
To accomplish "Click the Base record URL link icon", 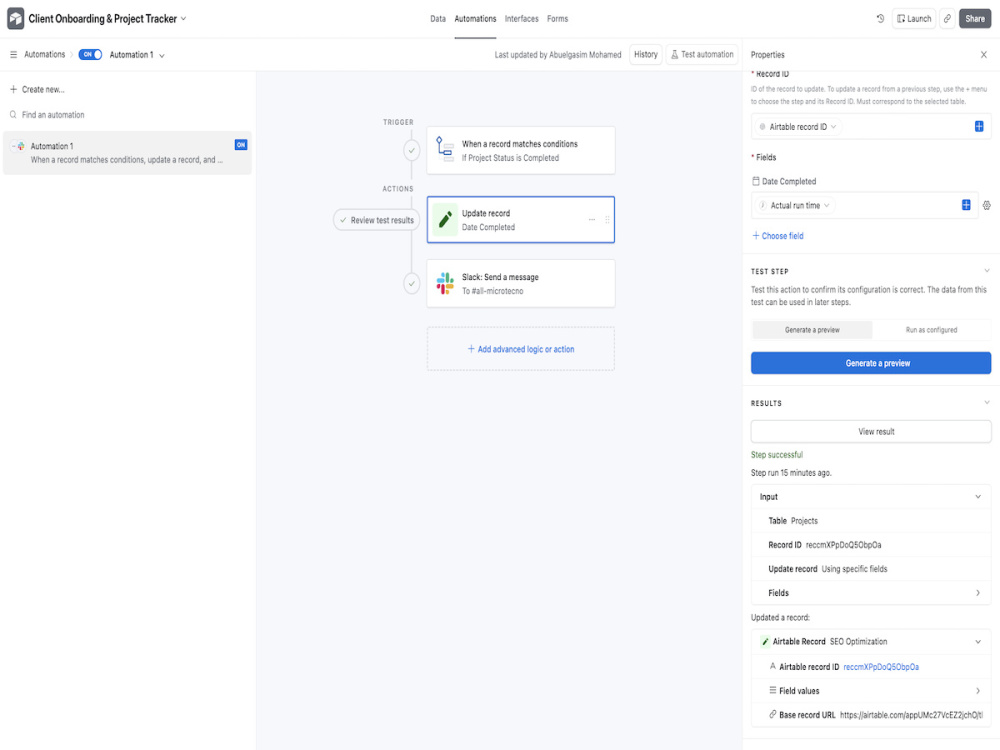I will tap(772, 714).
